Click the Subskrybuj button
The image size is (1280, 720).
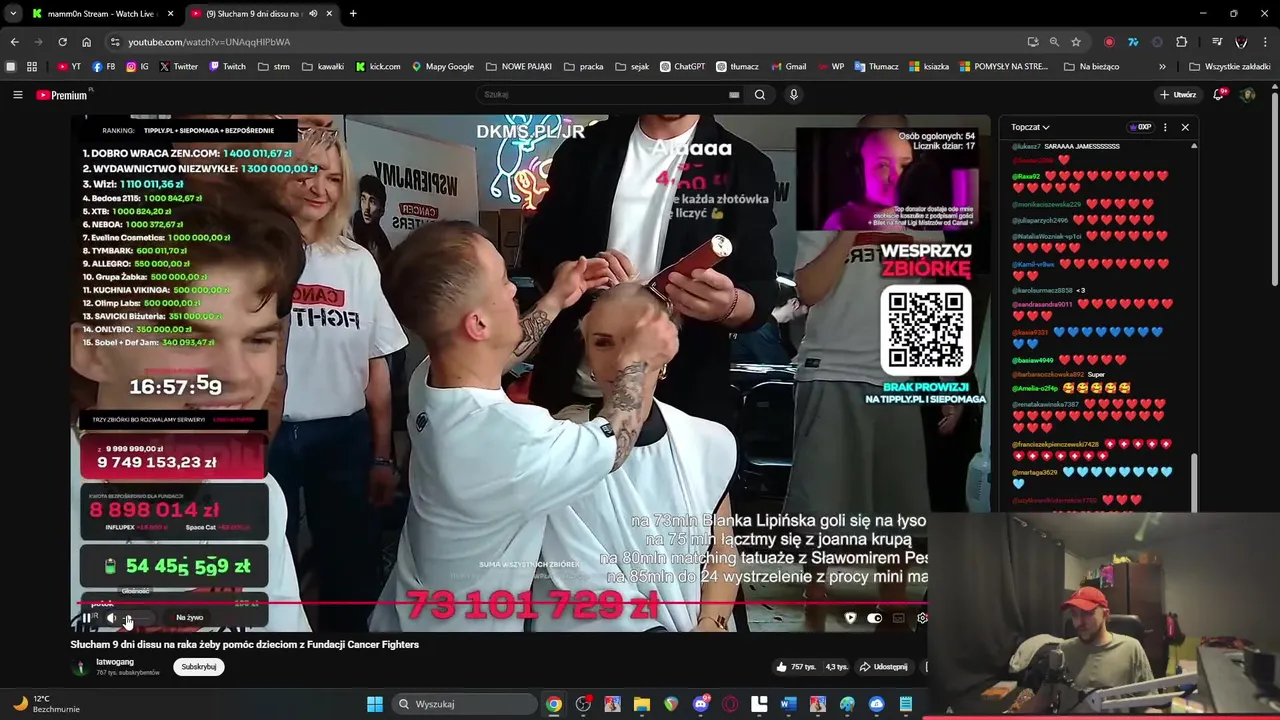coord(198,667)
